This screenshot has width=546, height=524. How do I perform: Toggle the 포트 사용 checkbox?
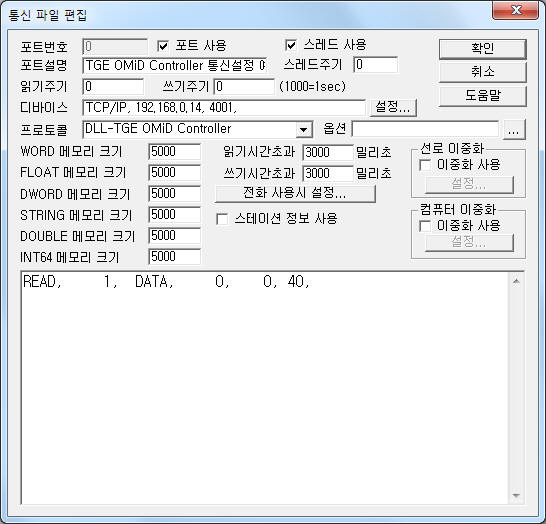tap(163, 46)
